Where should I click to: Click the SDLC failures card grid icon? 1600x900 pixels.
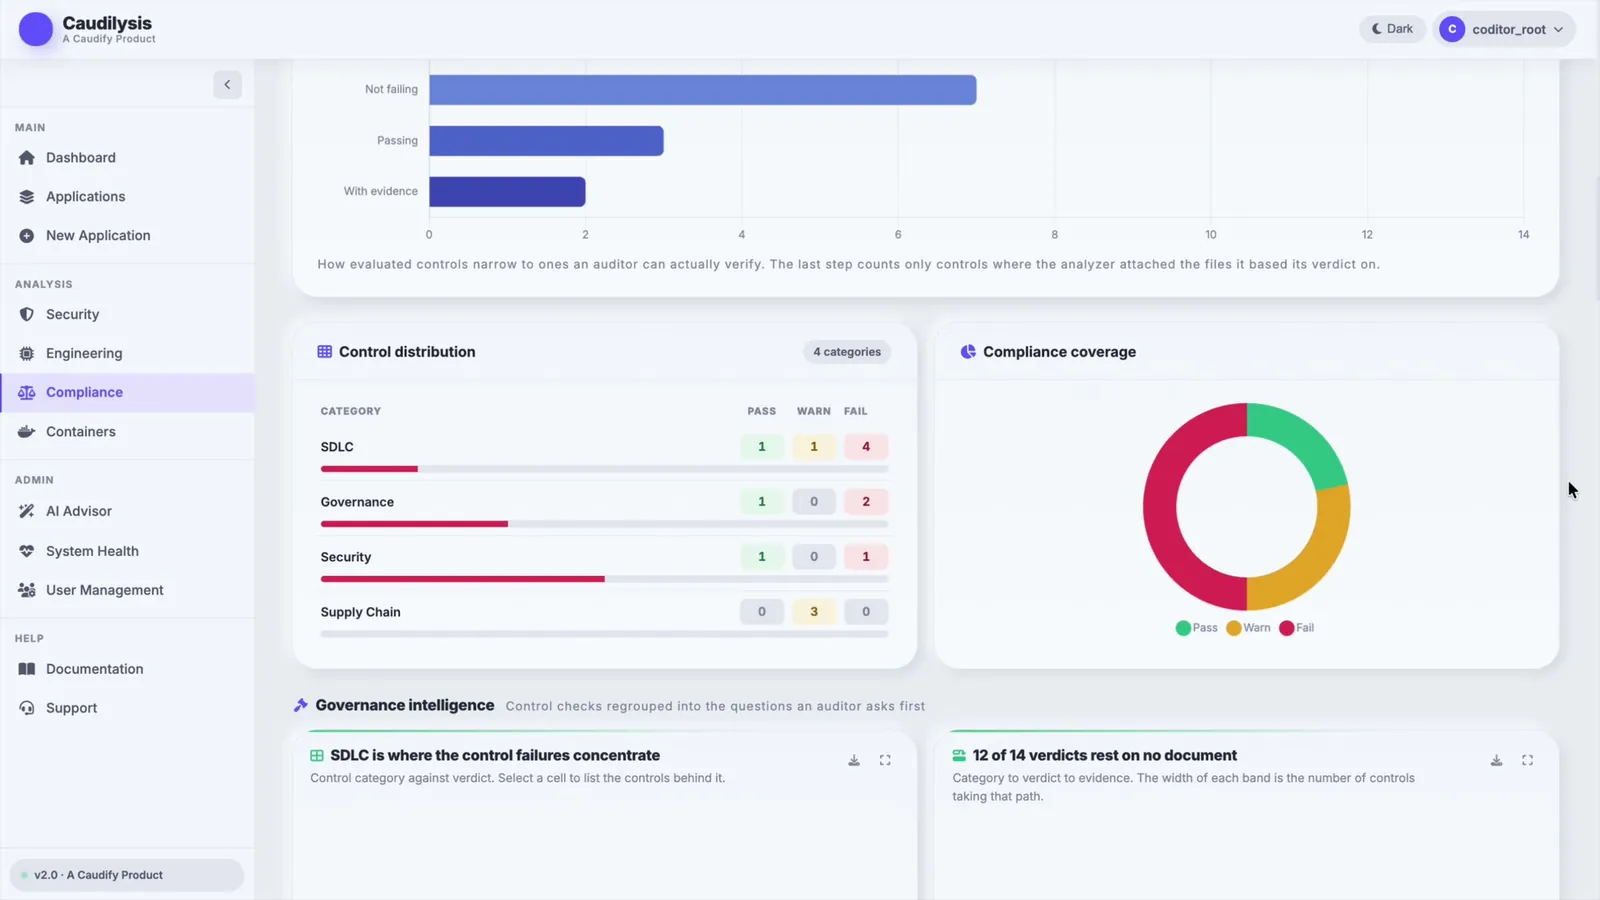tap(317, 756)
